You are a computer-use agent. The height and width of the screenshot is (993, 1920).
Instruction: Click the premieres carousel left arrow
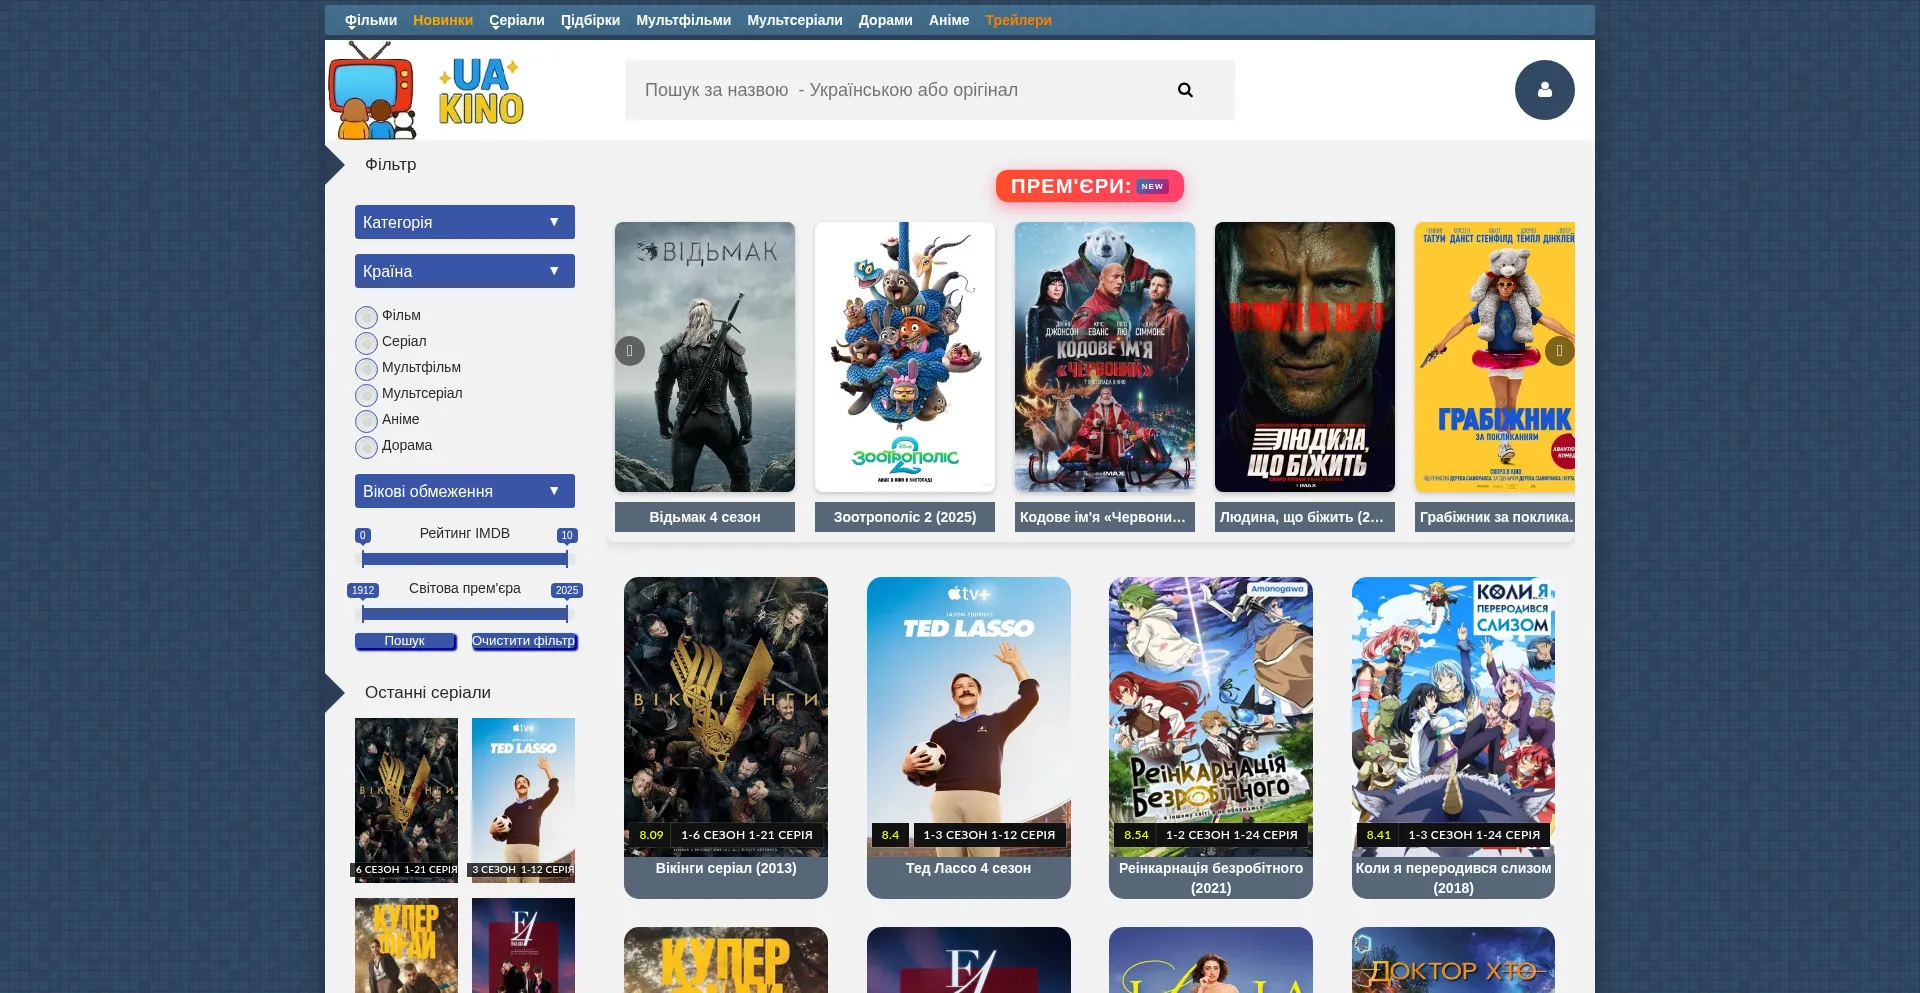tap(630, 351)
